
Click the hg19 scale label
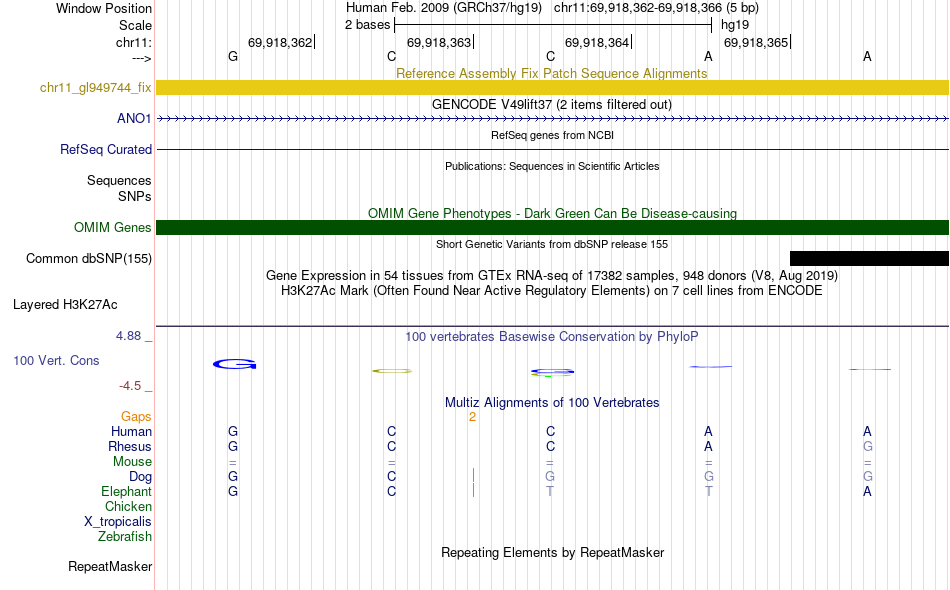[735, 25]
